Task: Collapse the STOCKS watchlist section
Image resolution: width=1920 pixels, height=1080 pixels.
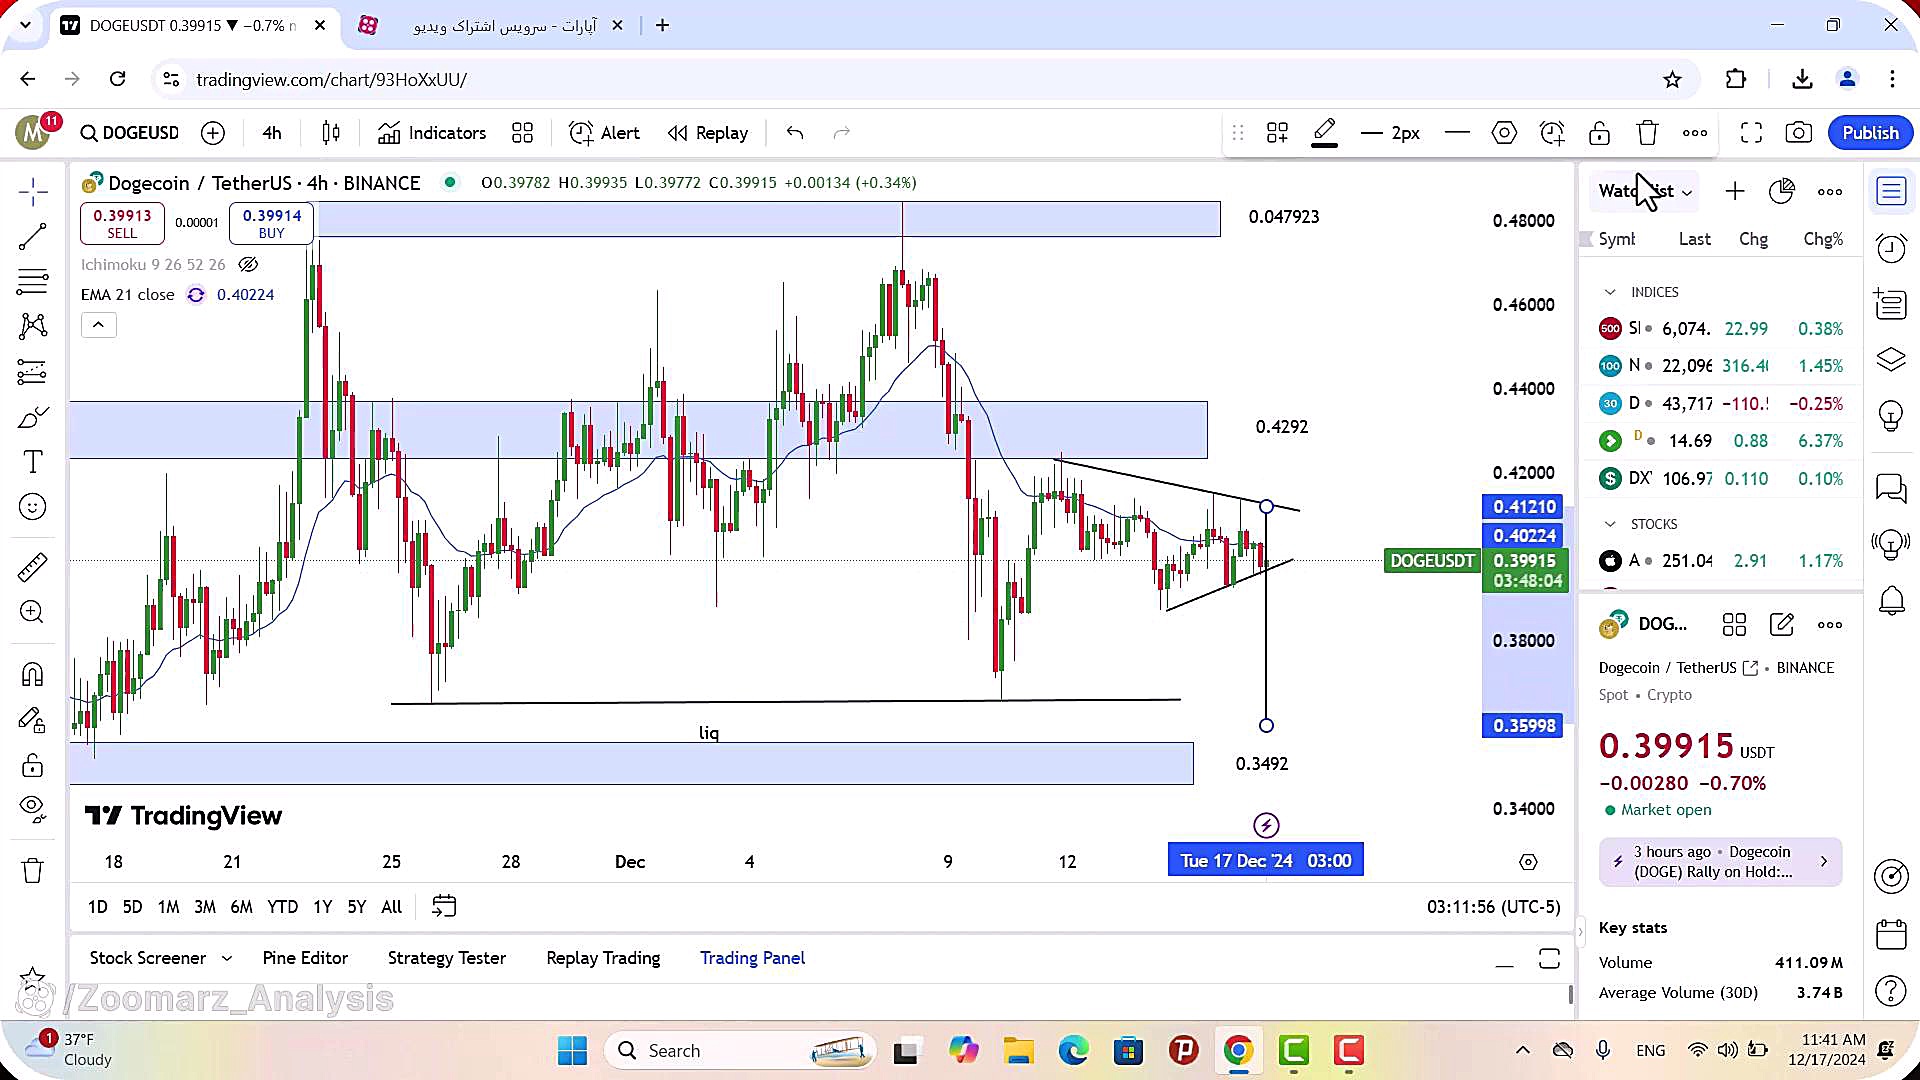Action: (1610, 524)
